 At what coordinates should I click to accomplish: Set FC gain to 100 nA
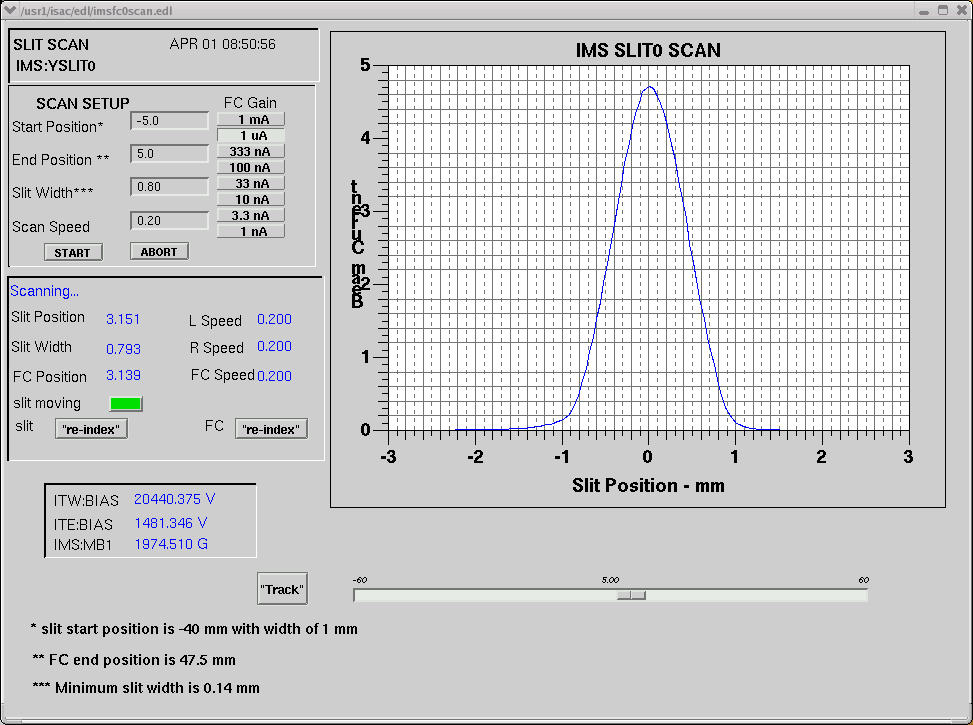click(x=251, y=167)
